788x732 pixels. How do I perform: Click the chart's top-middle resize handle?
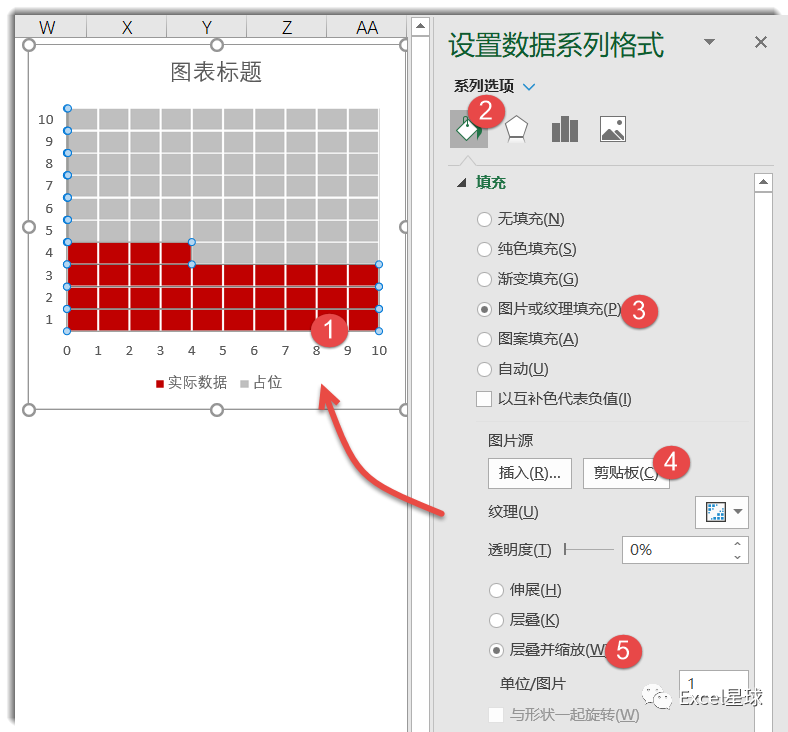pos(217,45)
